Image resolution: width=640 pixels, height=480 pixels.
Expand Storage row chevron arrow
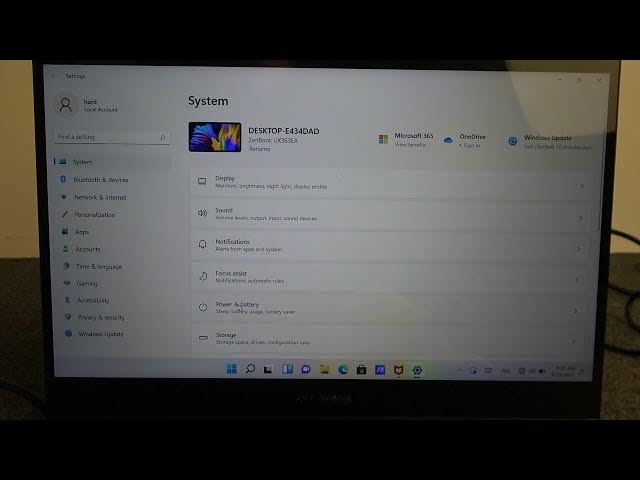573,341
